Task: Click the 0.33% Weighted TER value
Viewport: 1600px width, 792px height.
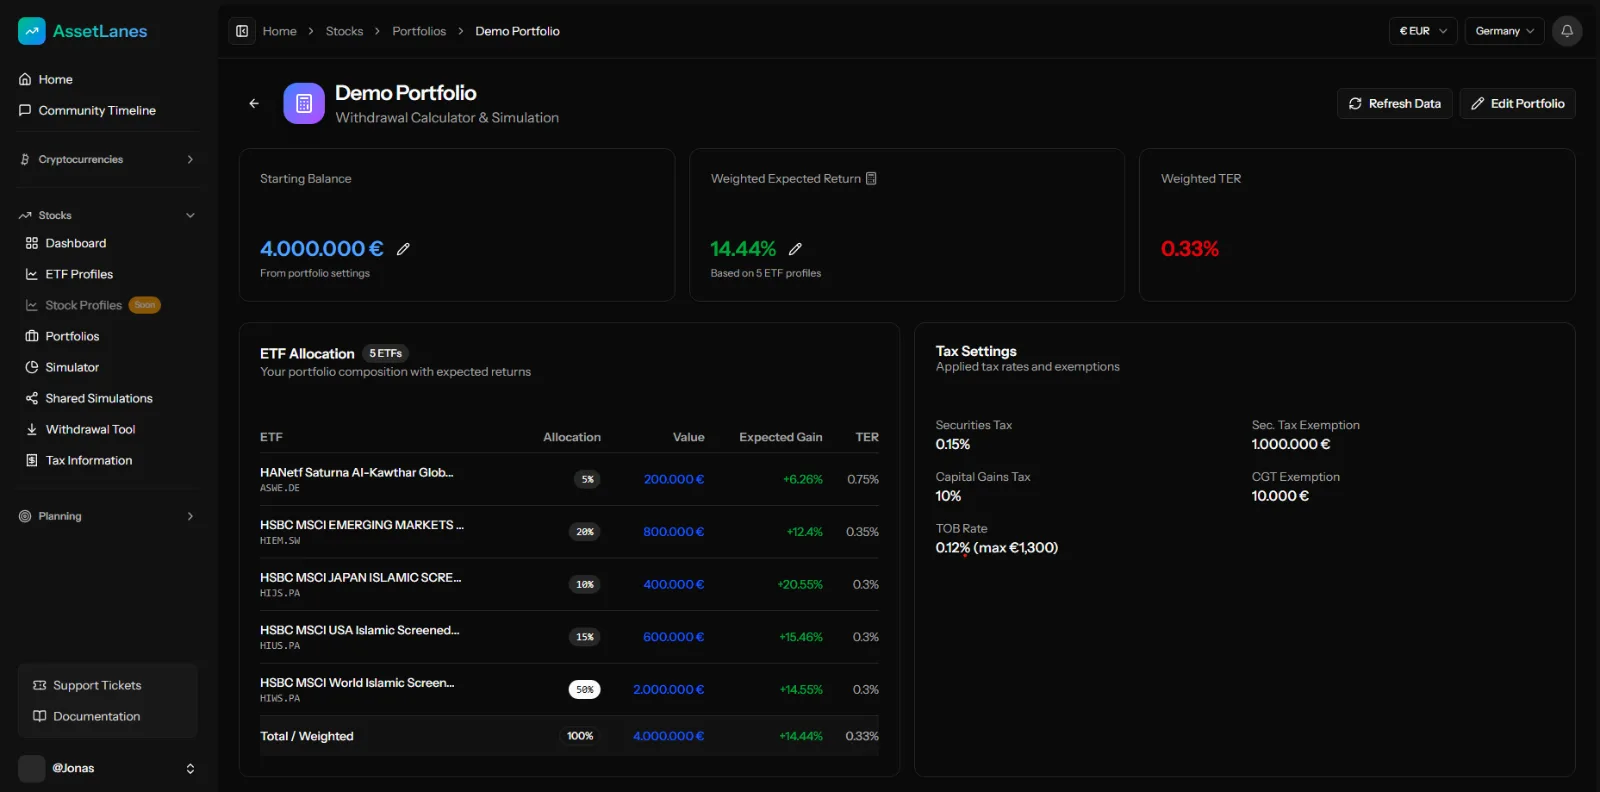Action: [1190, 249]
